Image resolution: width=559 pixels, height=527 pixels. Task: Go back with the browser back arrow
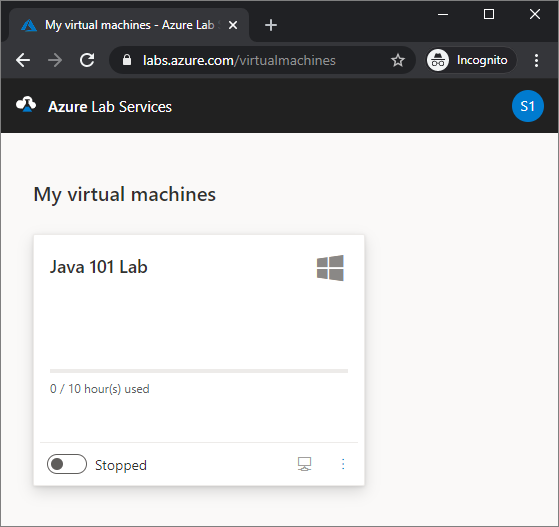(23, 60)
